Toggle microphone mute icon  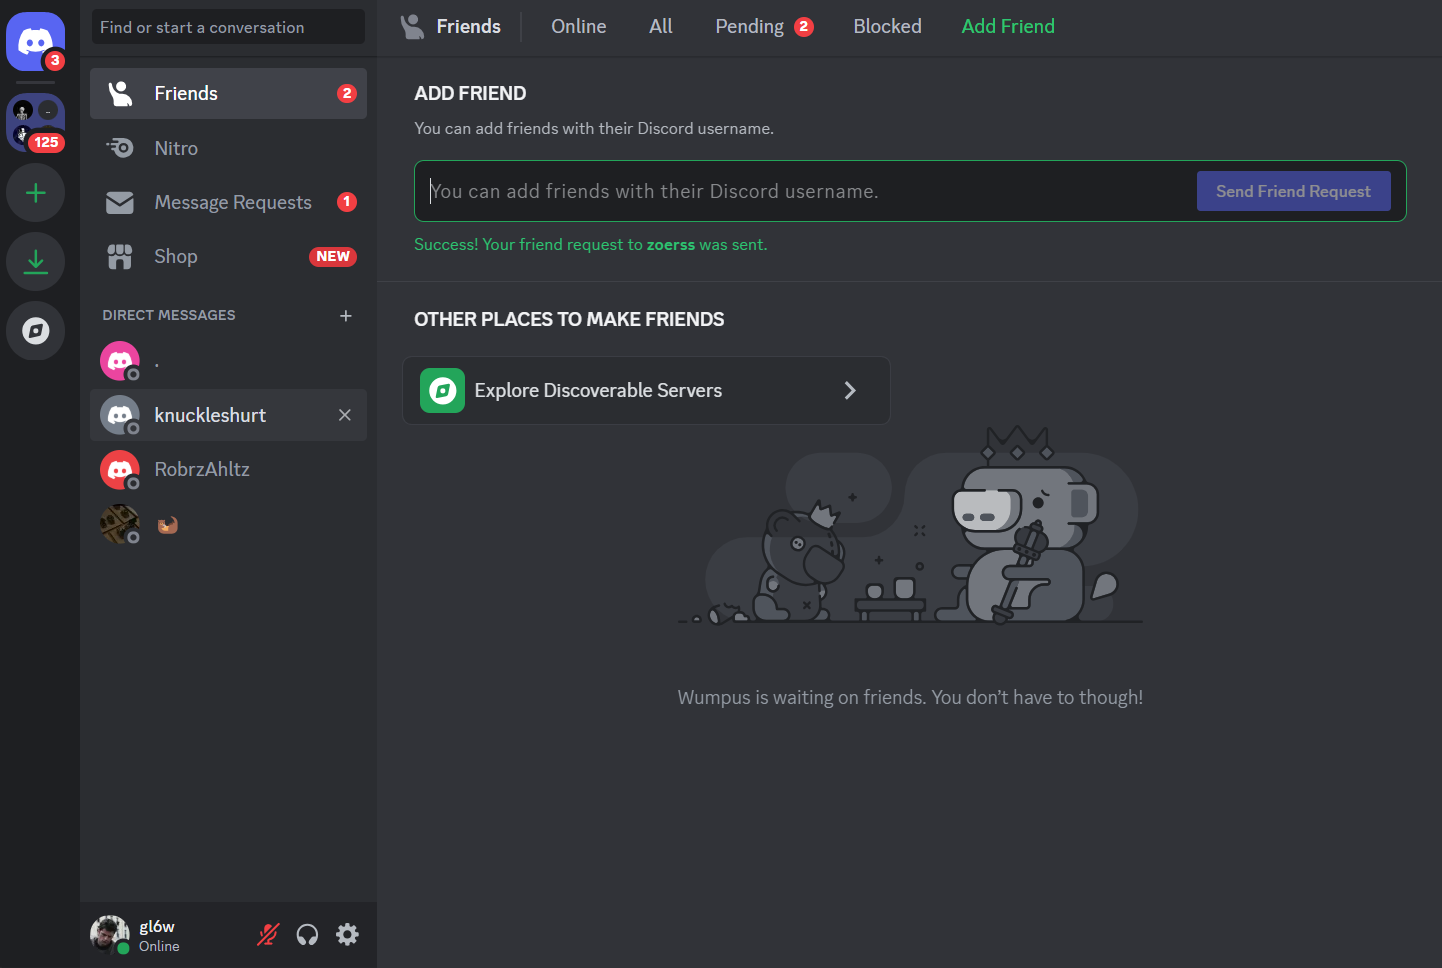(268, 934)
